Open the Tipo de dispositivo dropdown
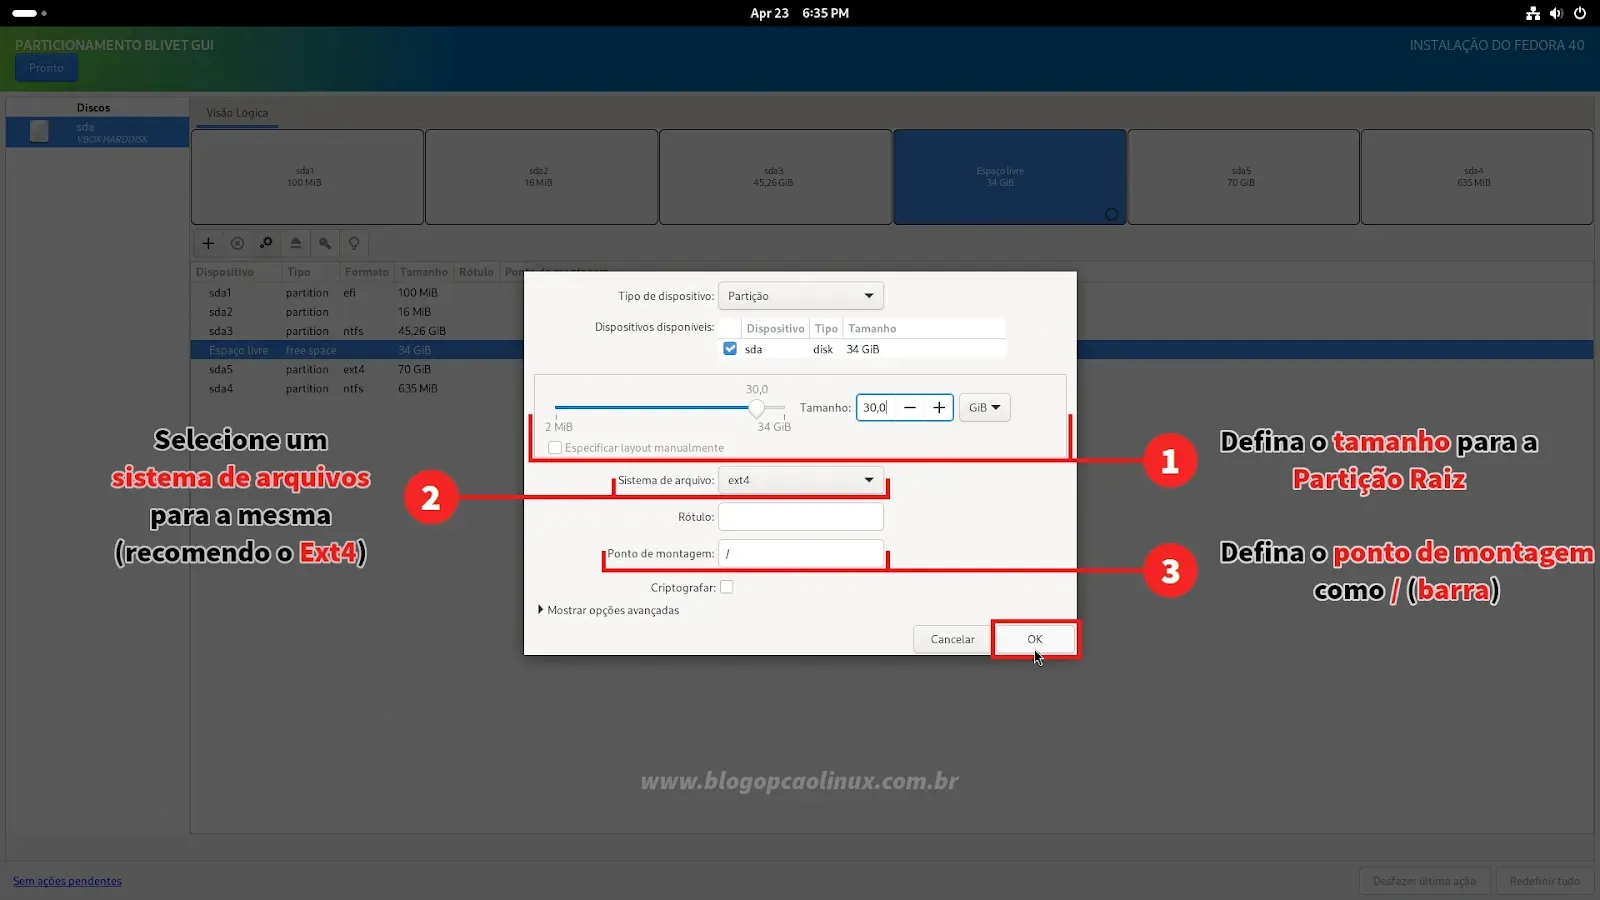The width and height of the screenshot is (1600, 900). (801, 296)
